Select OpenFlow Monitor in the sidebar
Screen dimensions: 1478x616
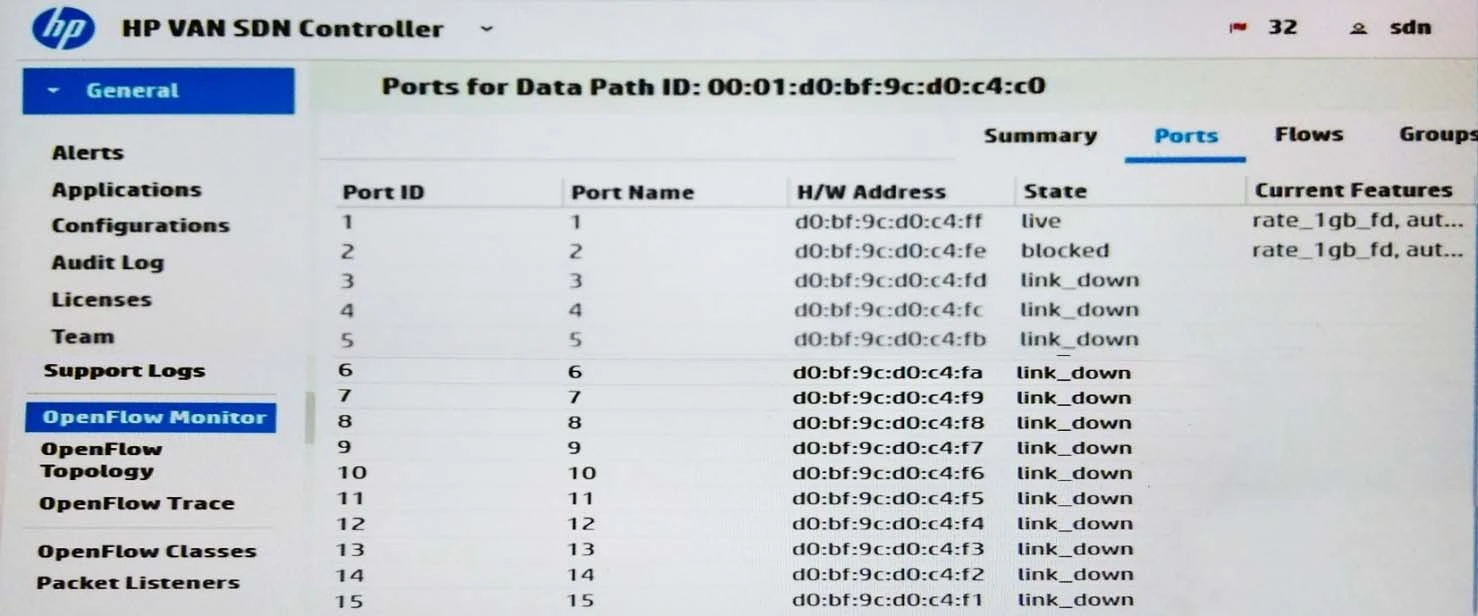coord(153,418)
